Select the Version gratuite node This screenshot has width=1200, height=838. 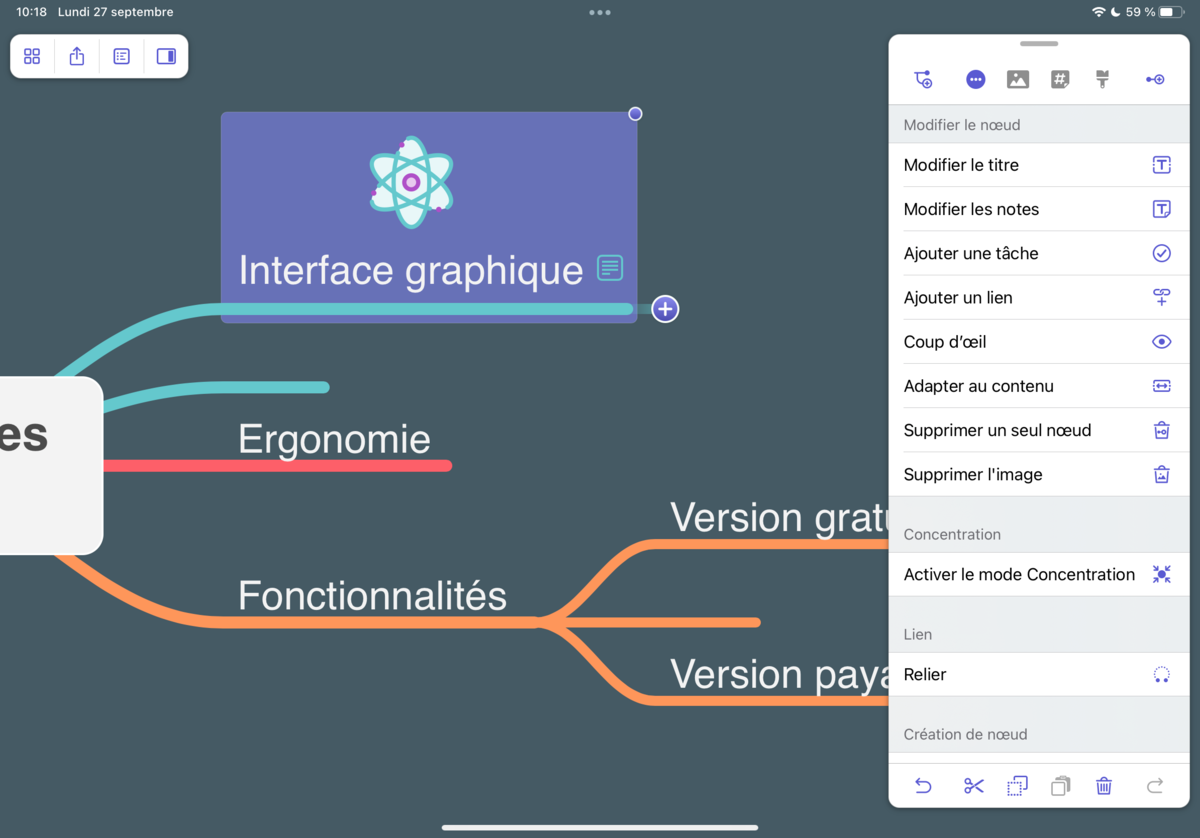click(x=779, y=518)
